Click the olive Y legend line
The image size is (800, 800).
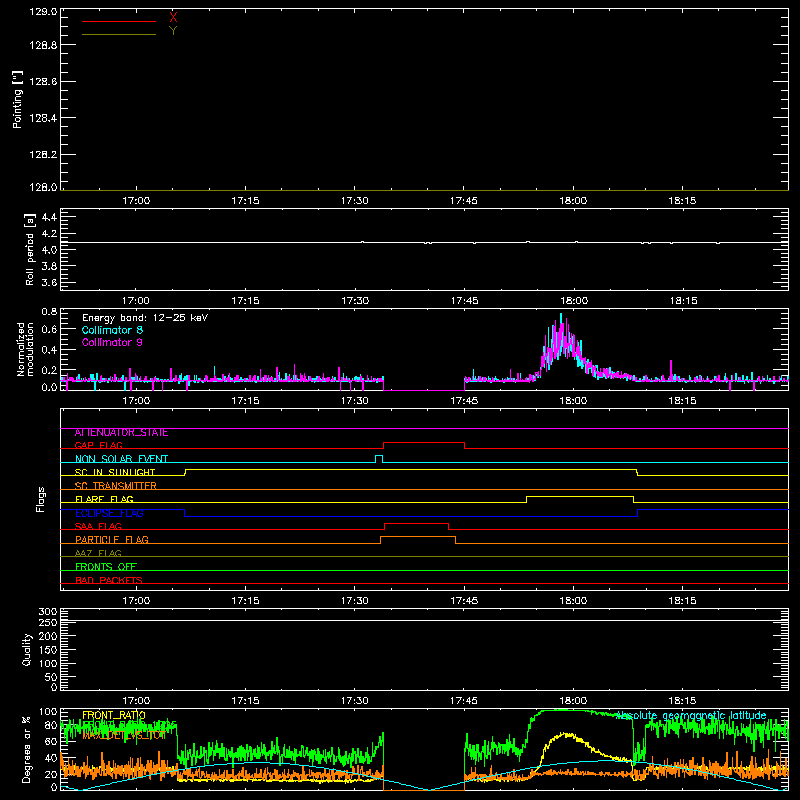(x=119, y=34)
